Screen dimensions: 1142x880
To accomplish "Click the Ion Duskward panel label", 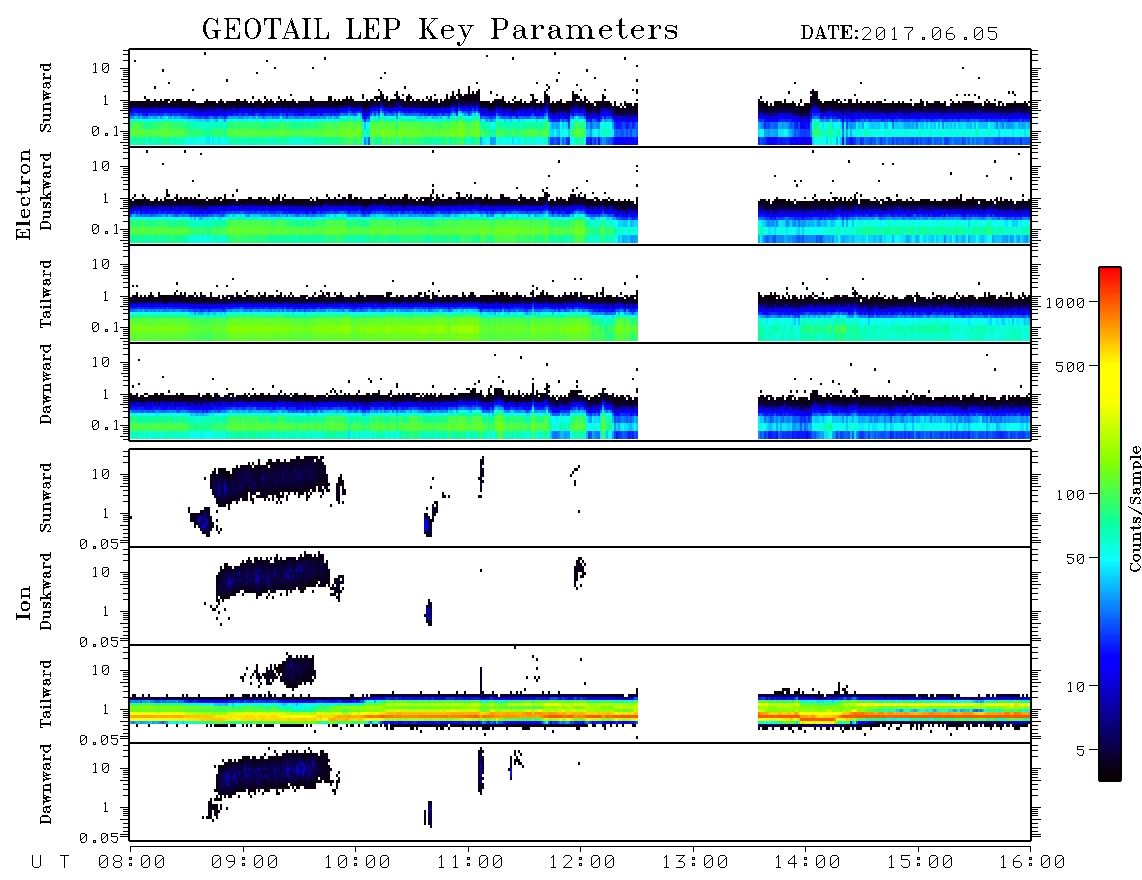I will [46, 591].
